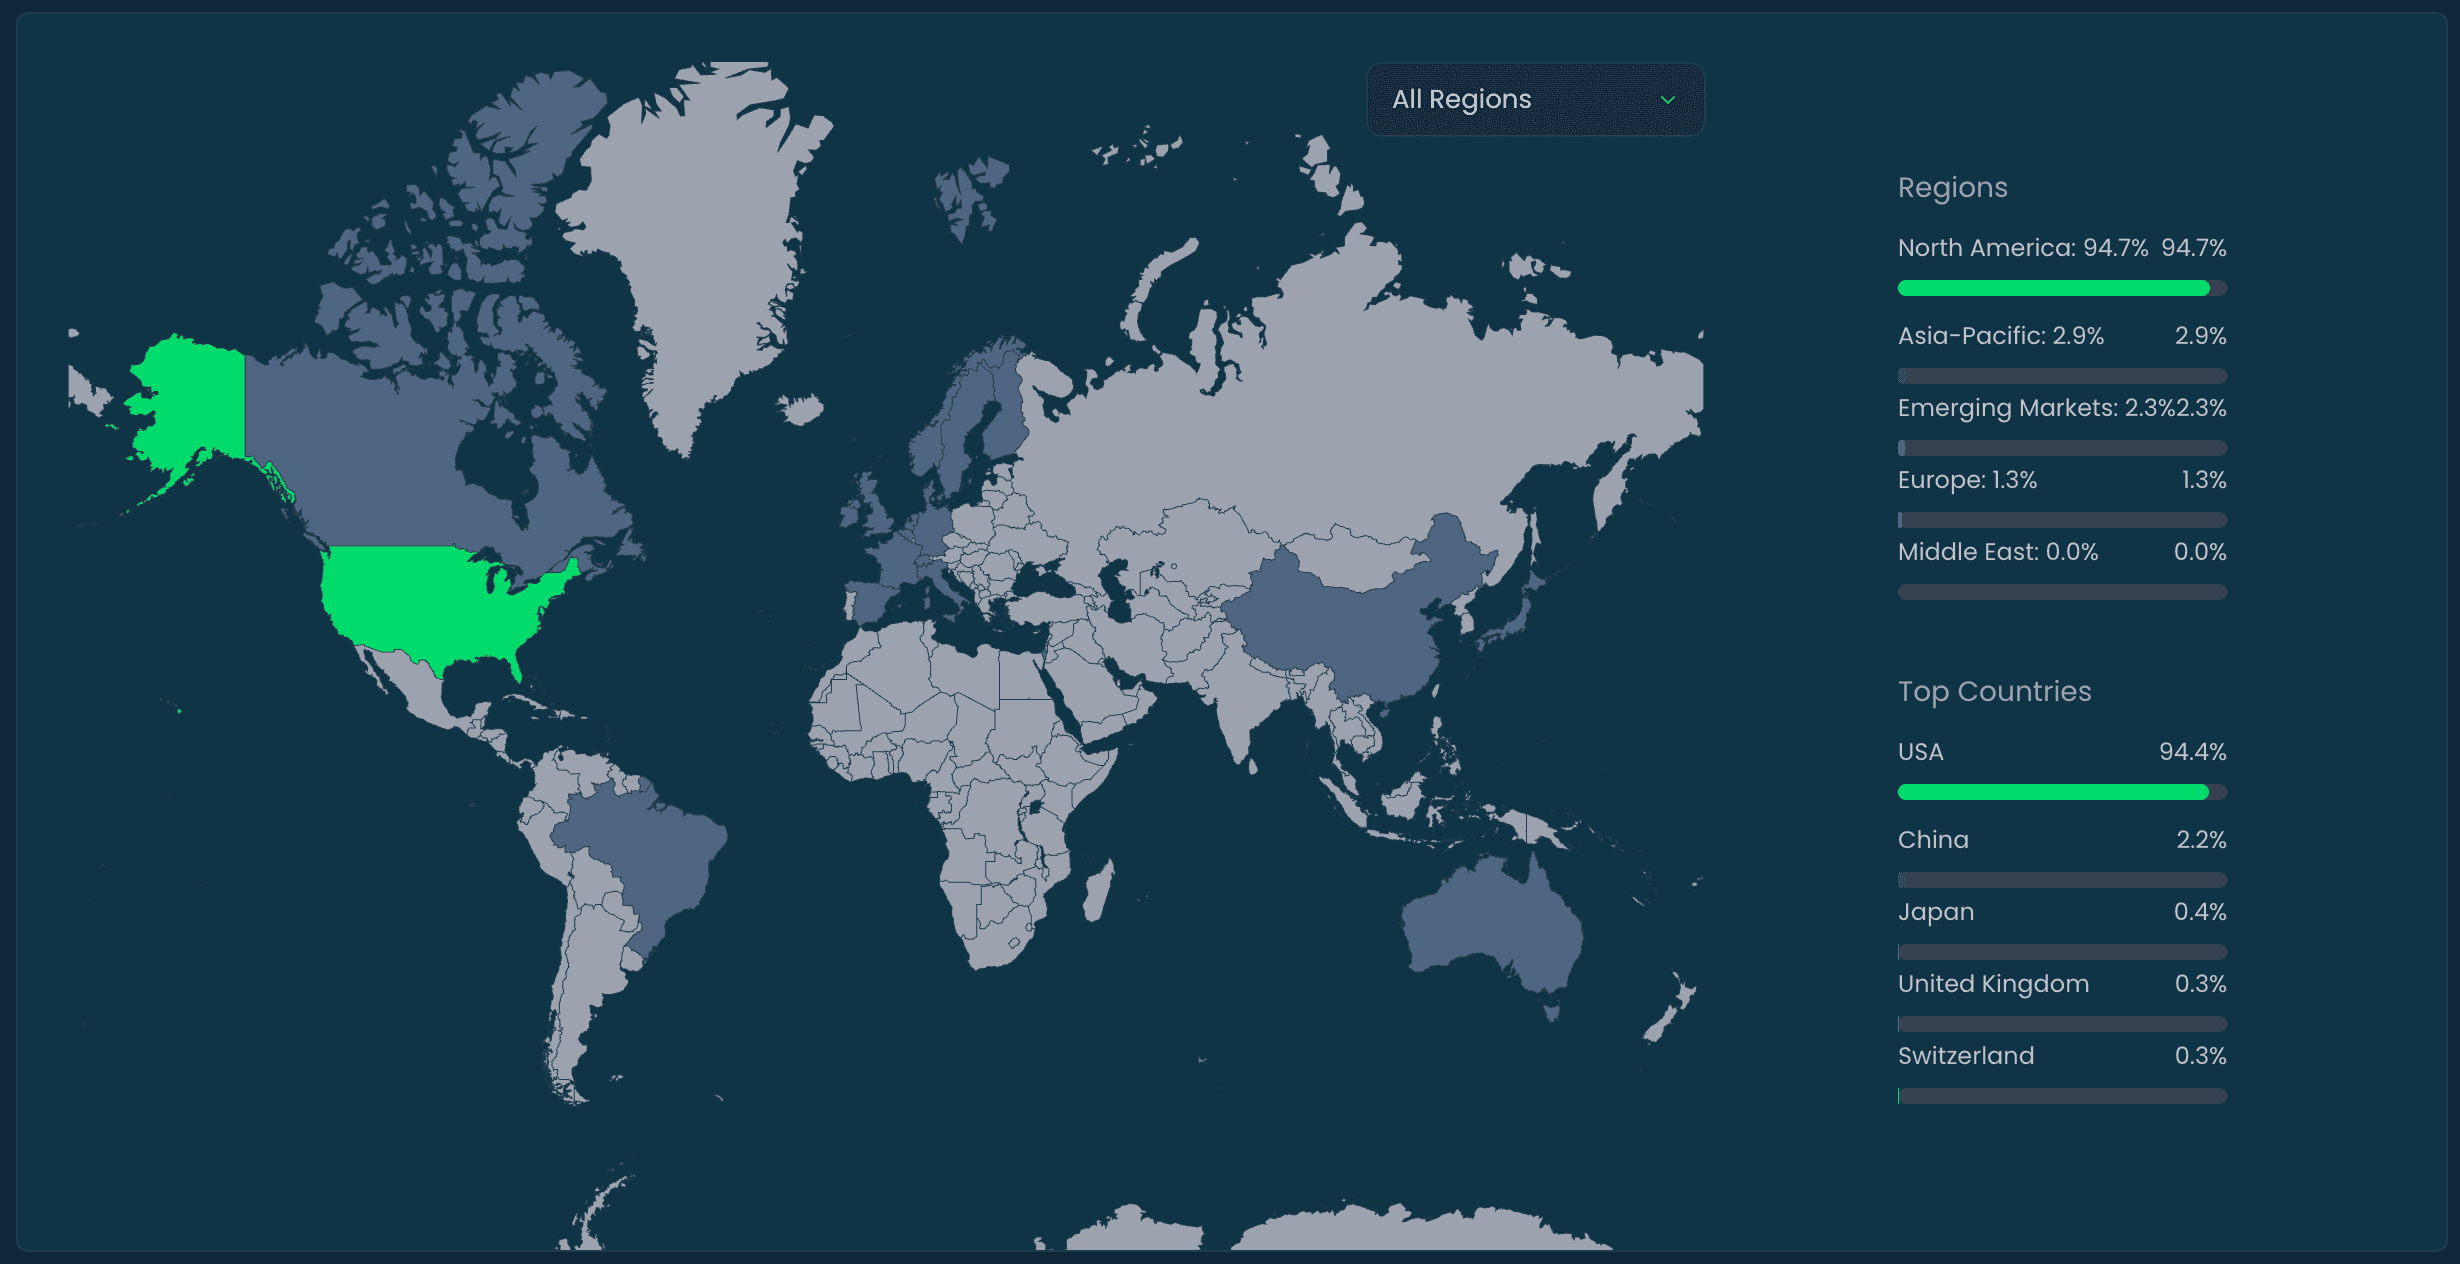2460x1264 pixels.
Task: Click the North America progress bar
Action: 2060,288
